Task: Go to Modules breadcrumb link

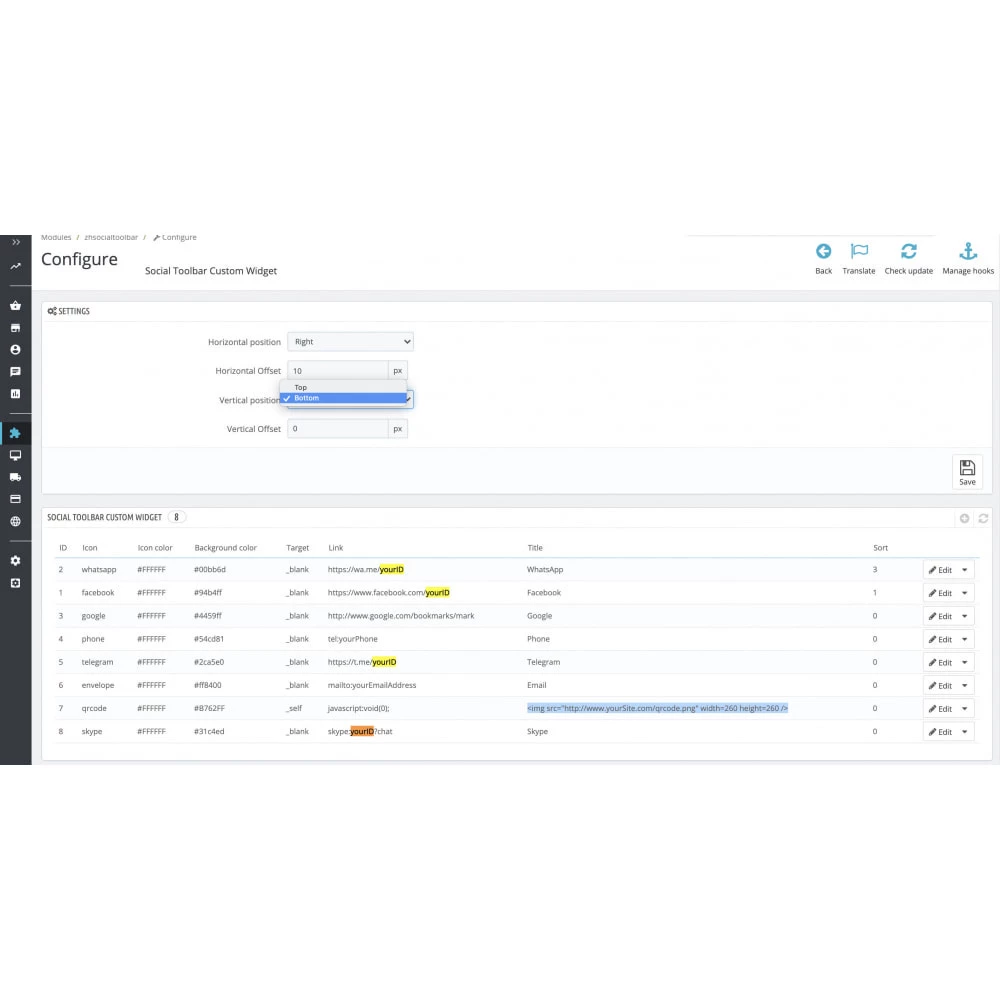Action: point(56,237)
